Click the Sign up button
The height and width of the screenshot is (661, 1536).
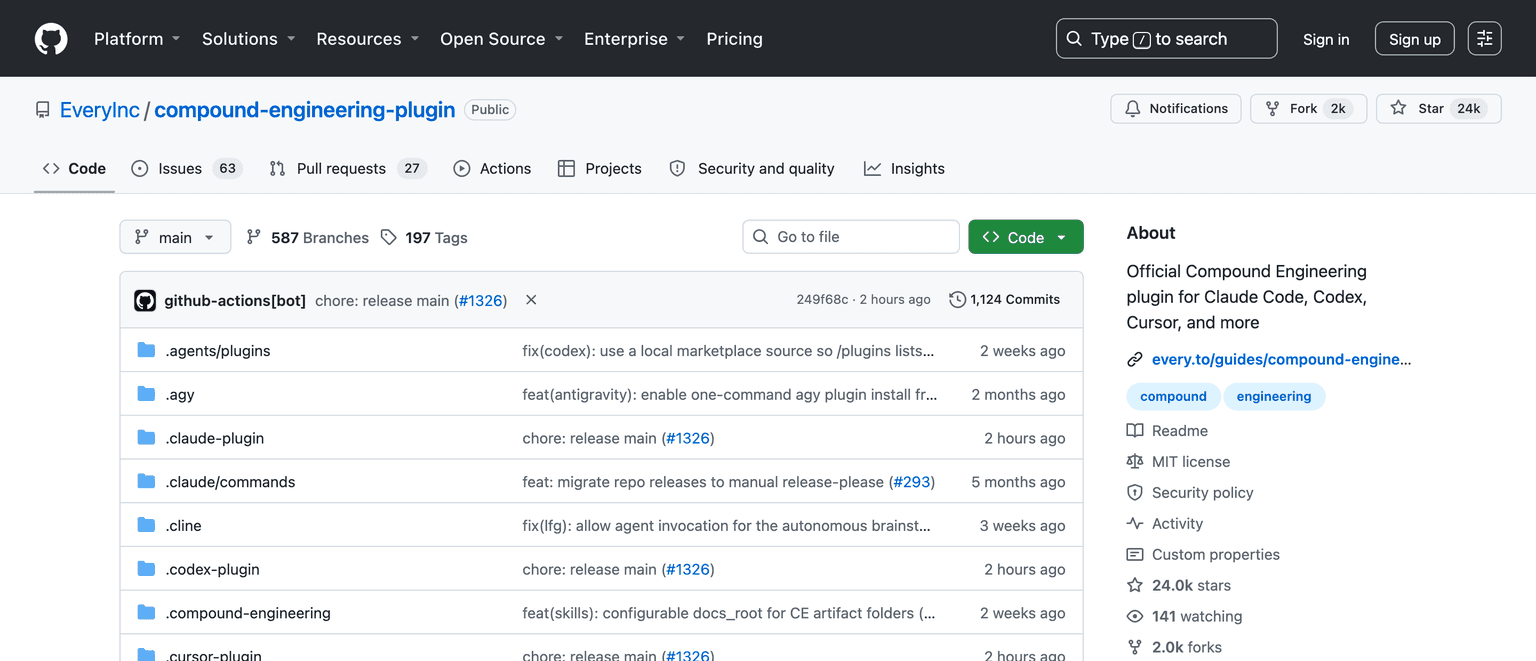click(x=1415, y=39)
